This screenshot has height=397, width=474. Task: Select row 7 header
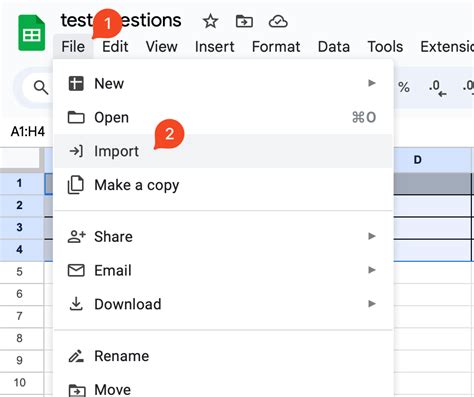[x=20, y=316]
